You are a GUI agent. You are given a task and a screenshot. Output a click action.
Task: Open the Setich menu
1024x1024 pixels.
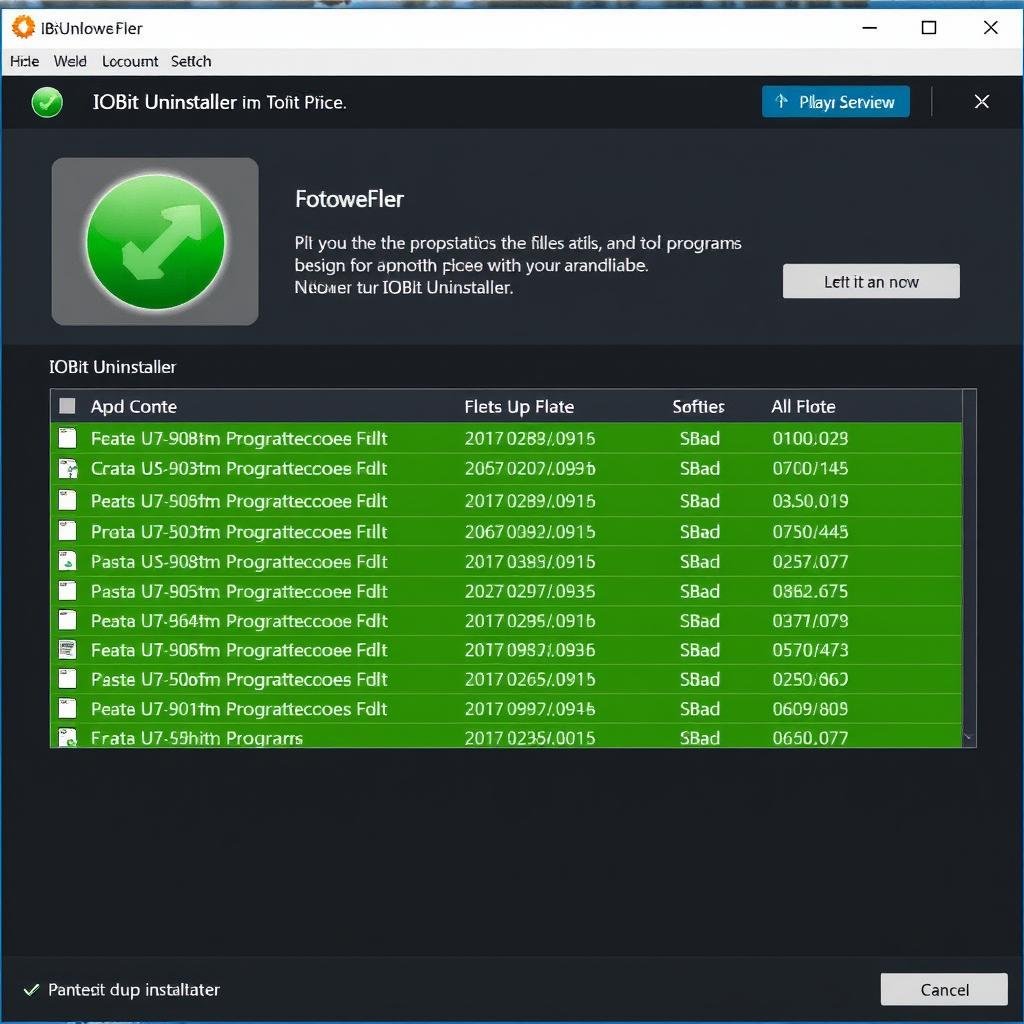(191, 61)
